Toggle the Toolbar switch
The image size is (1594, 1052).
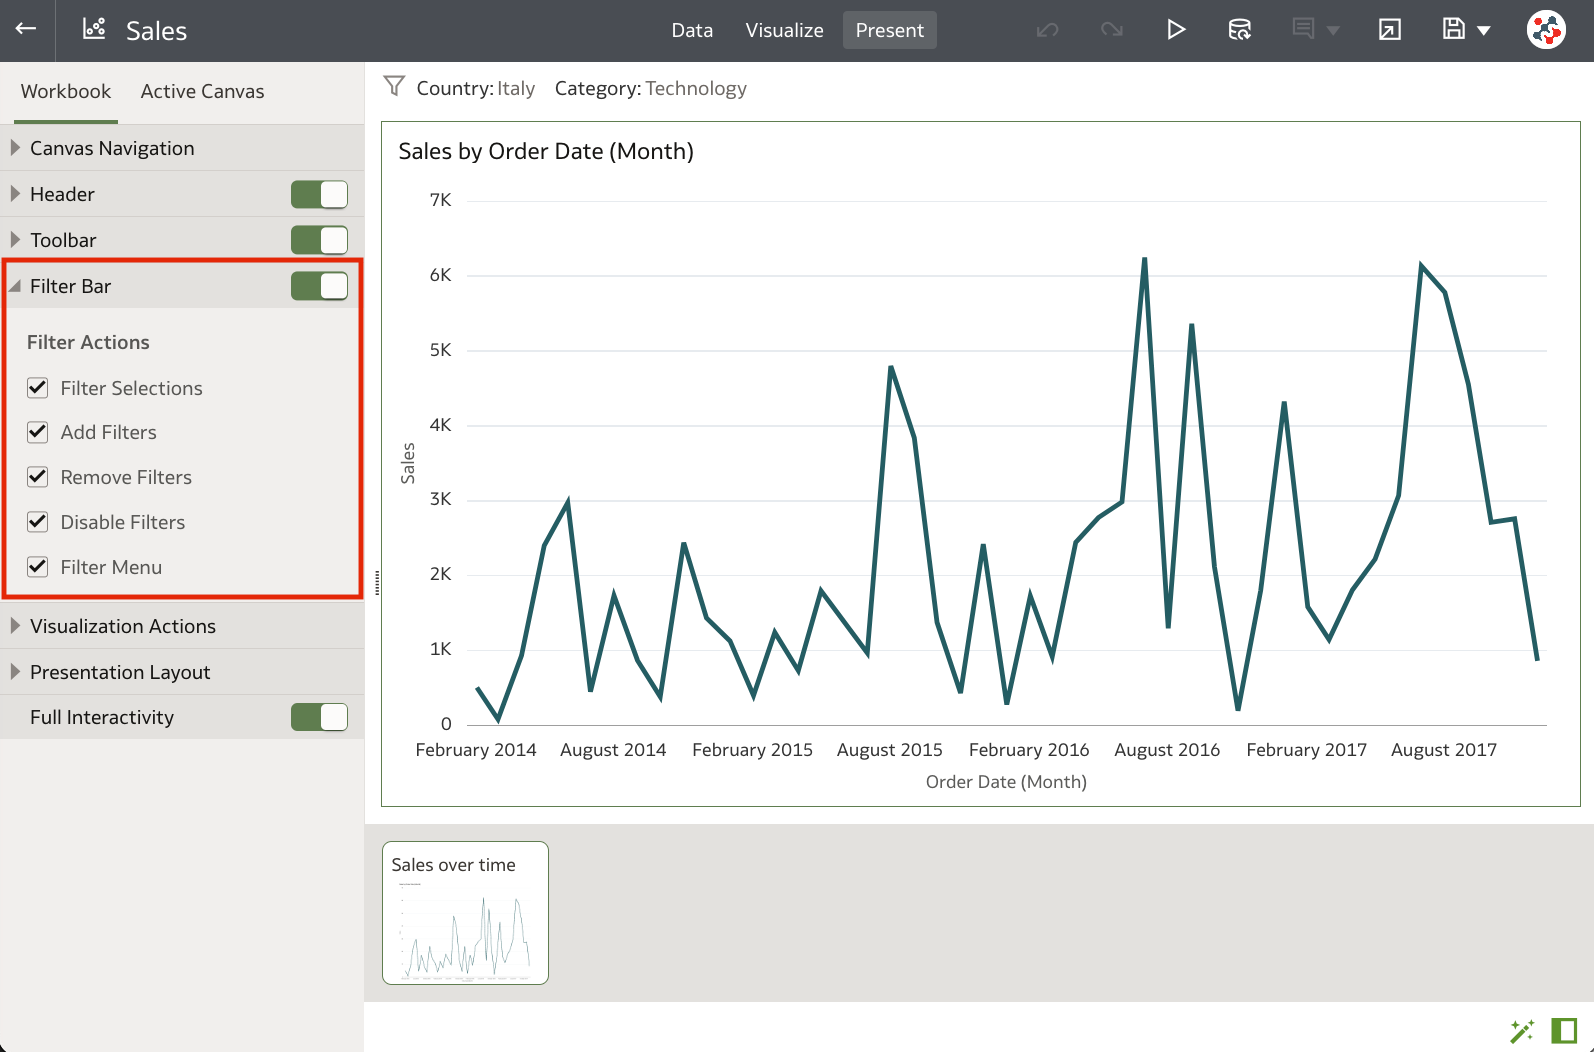[319, 240]
